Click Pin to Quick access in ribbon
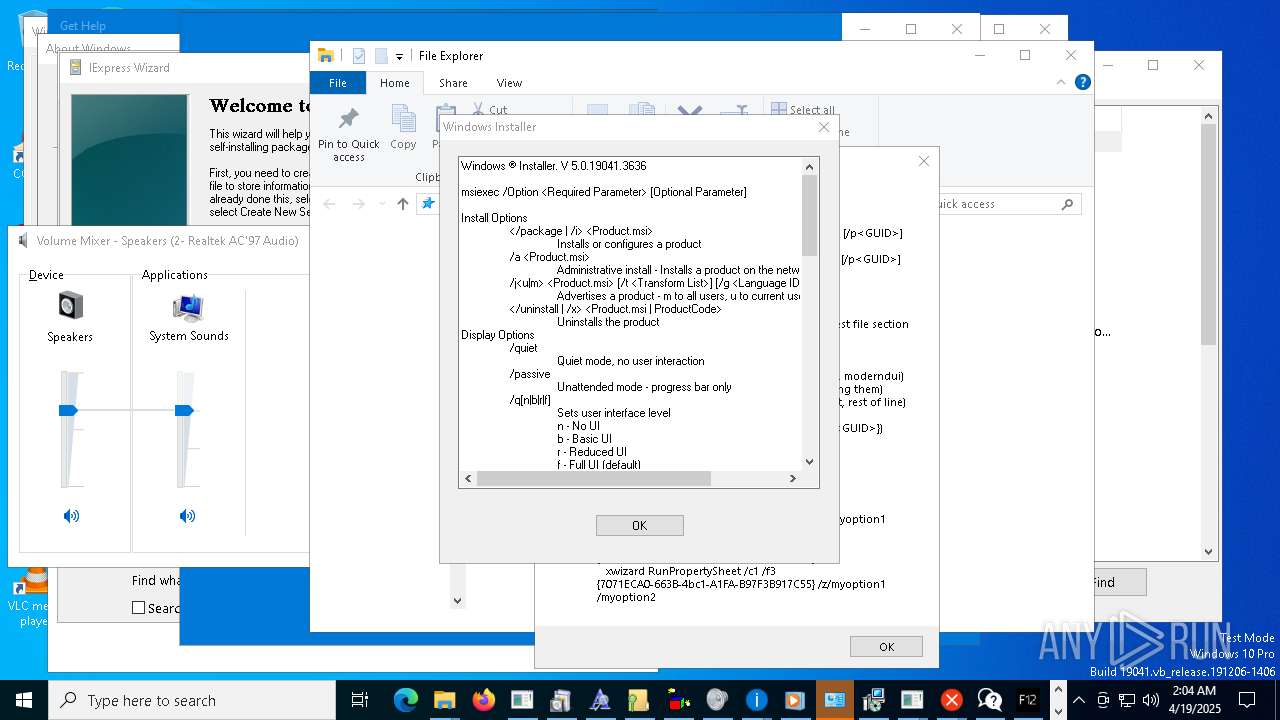This screenshot has width=1280, height=720. 348,134
